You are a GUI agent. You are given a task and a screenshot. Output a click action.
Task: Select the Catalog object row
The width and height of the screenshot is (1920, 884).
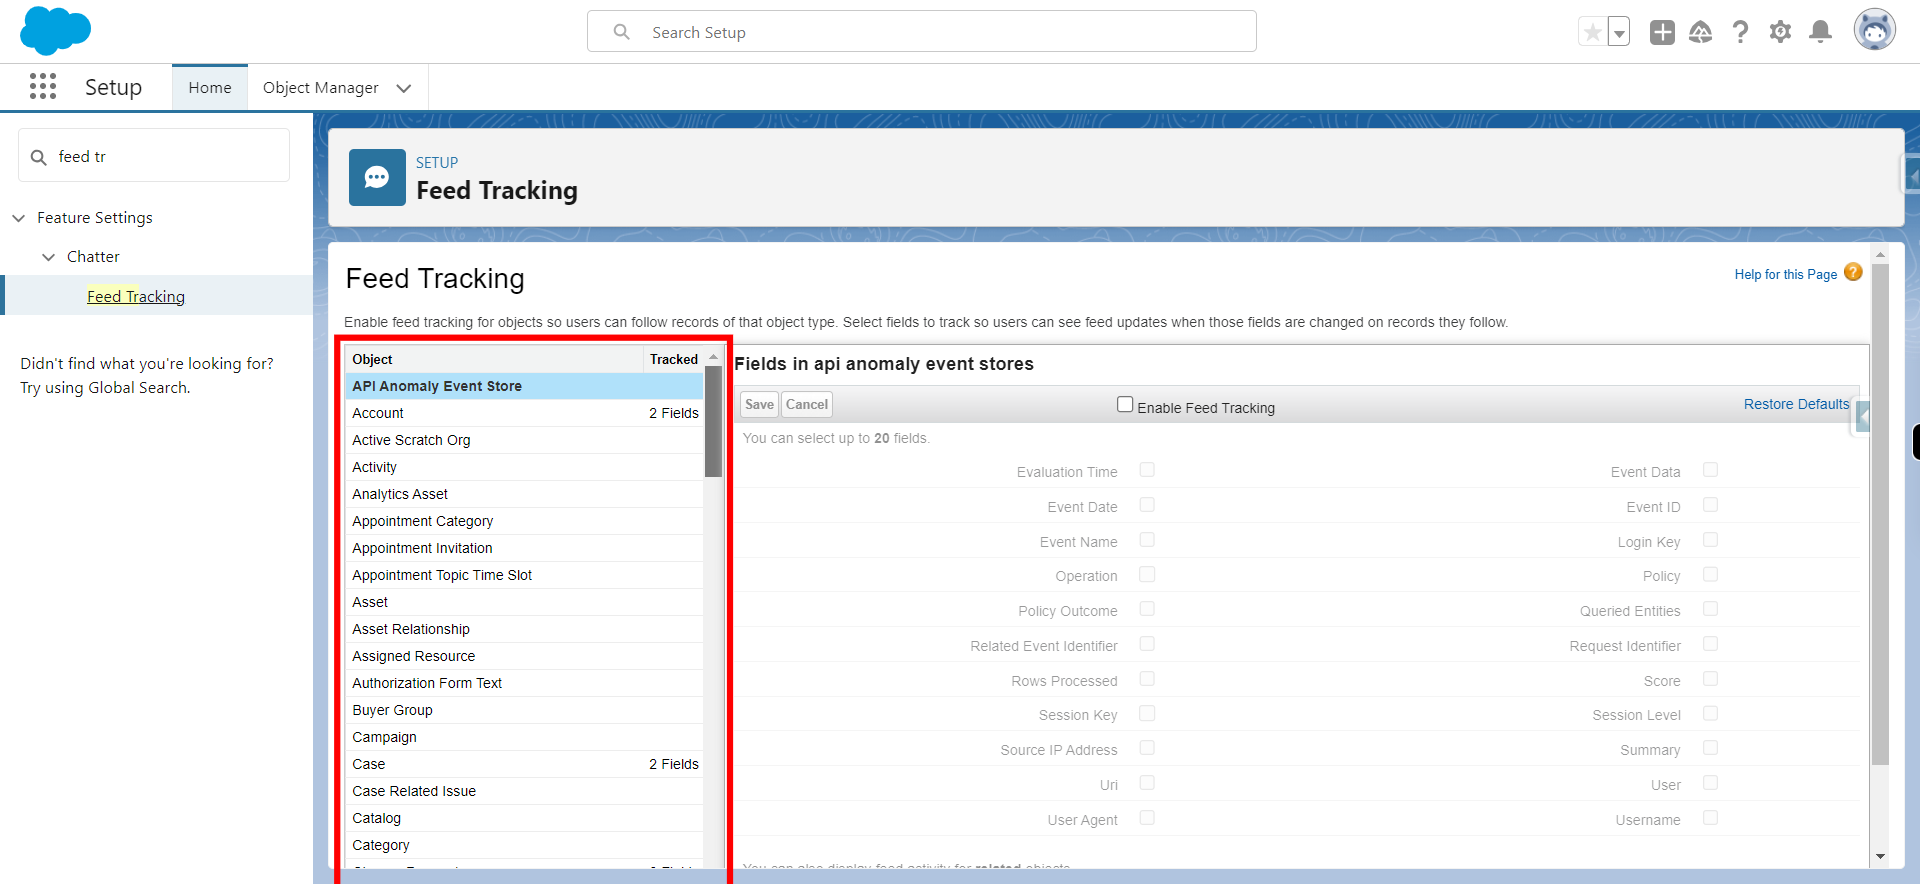coord(524,818)
